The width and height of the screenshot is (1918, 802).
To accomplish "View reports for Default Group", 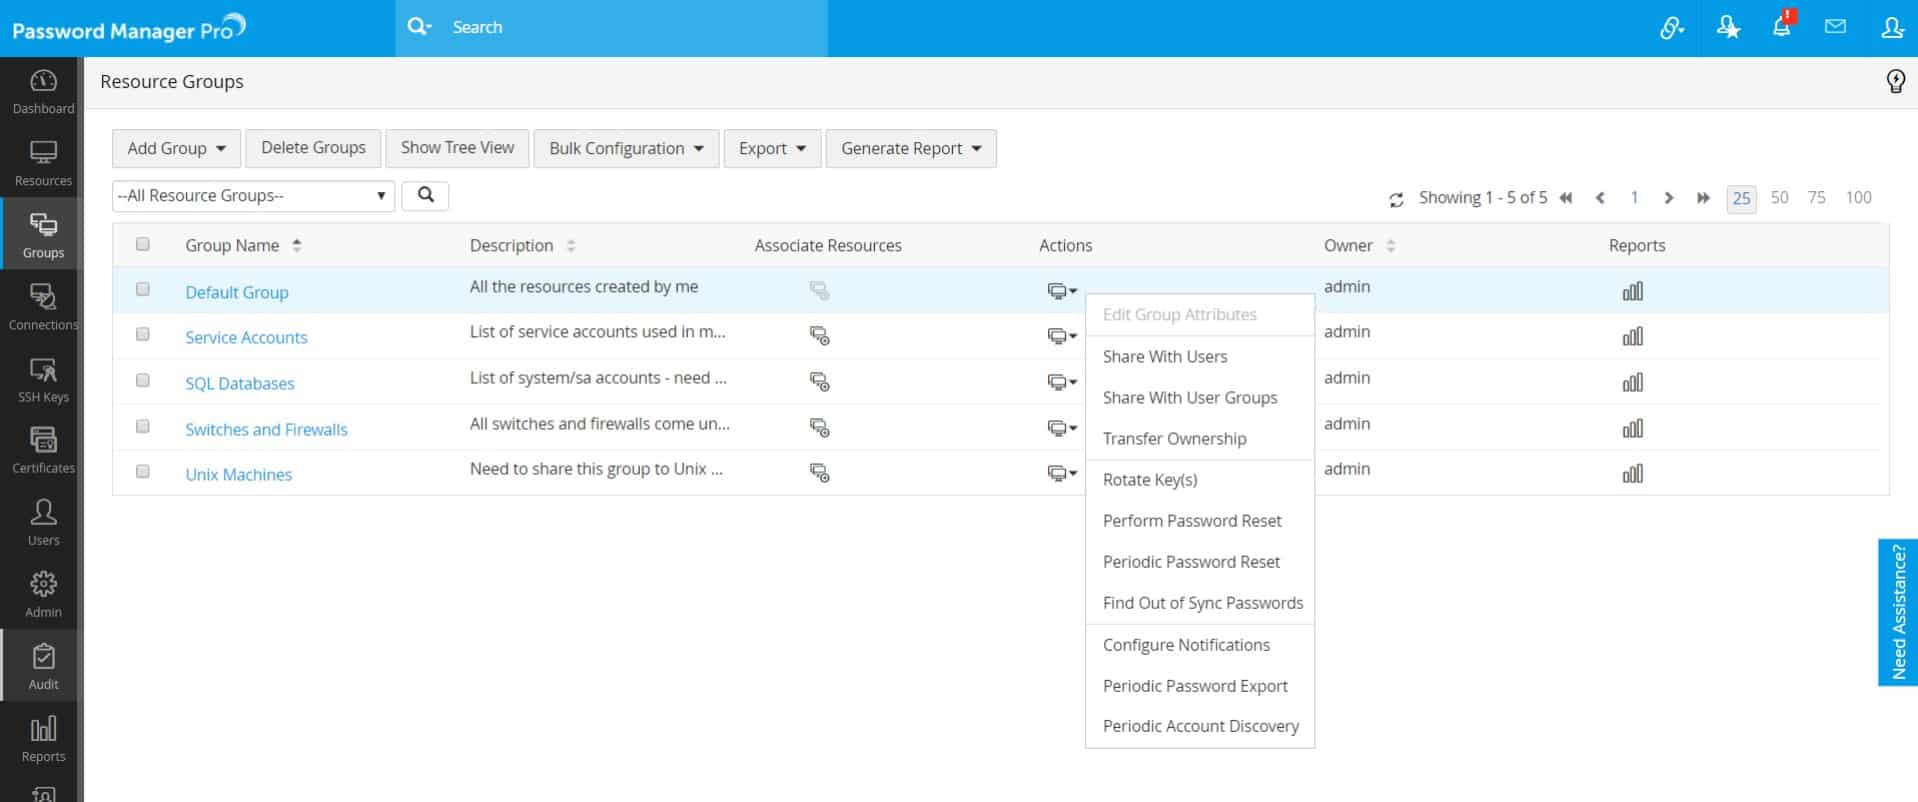I will [1632, 291].
